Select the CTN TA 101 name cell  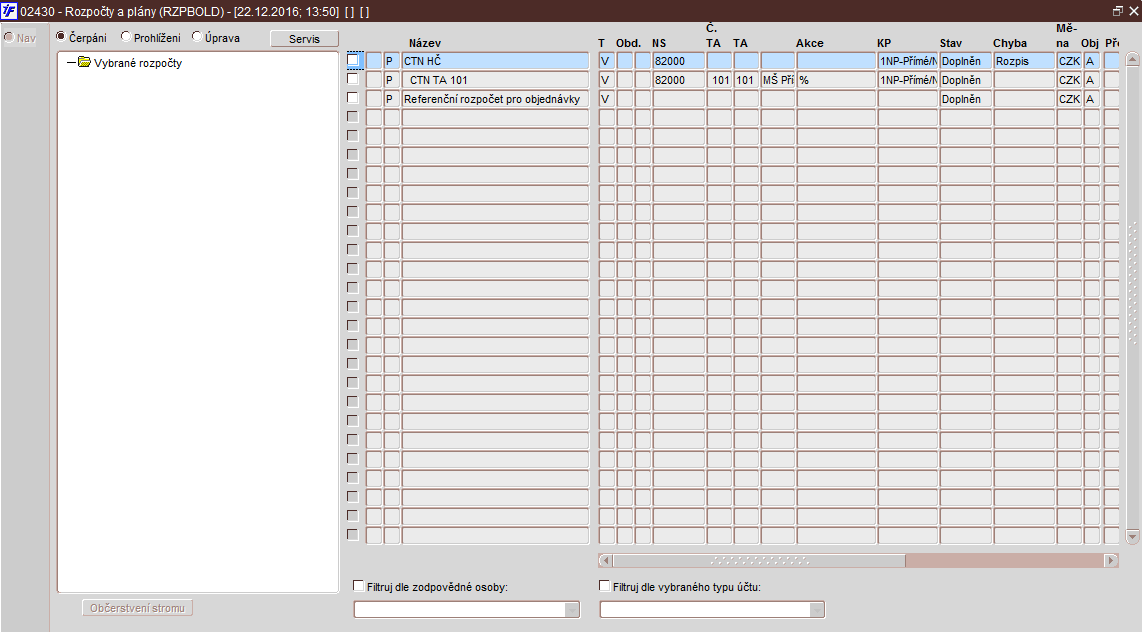click(x=495, y=80)
